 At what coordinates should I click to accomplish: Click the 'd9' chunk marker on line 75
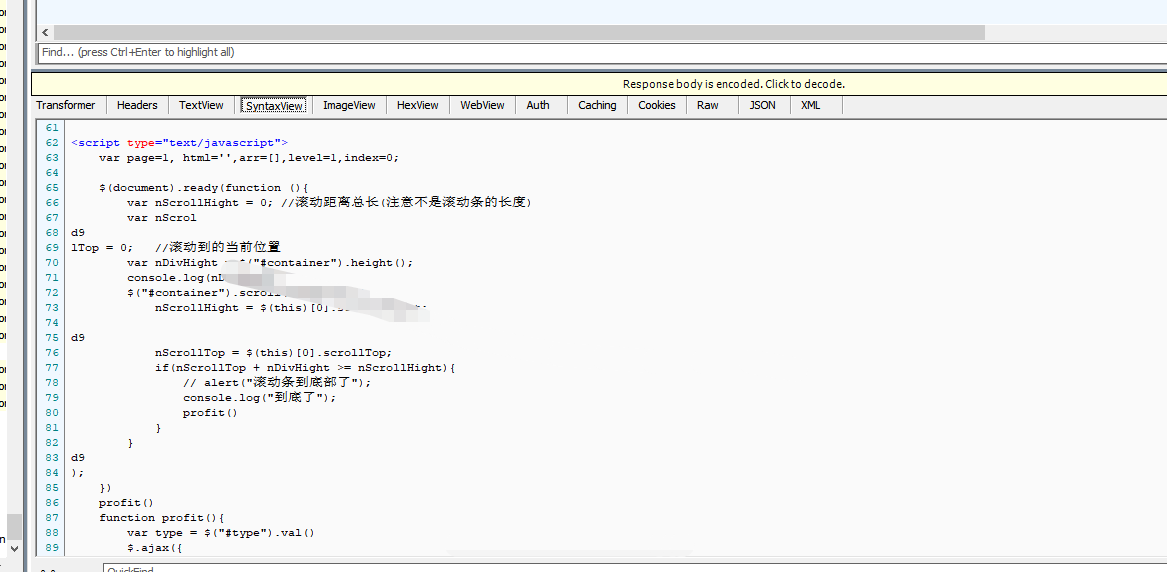pyautogui.click(x=78, y=338)
